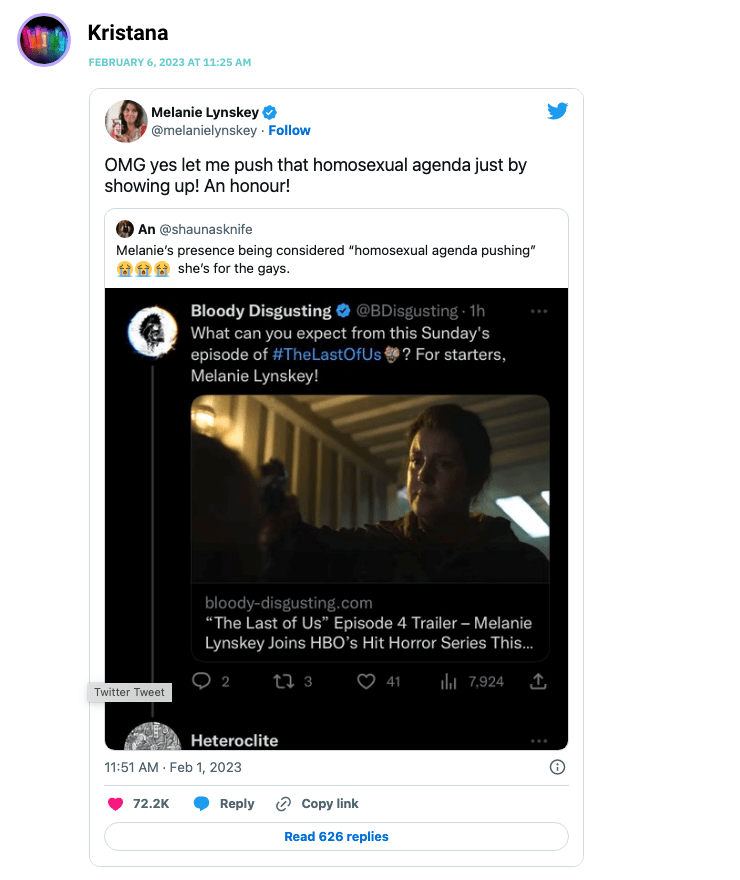The height and width of the screenshot is (880, 740).
Task: Click the comment bubble showing 2
Action: [201, 681]
